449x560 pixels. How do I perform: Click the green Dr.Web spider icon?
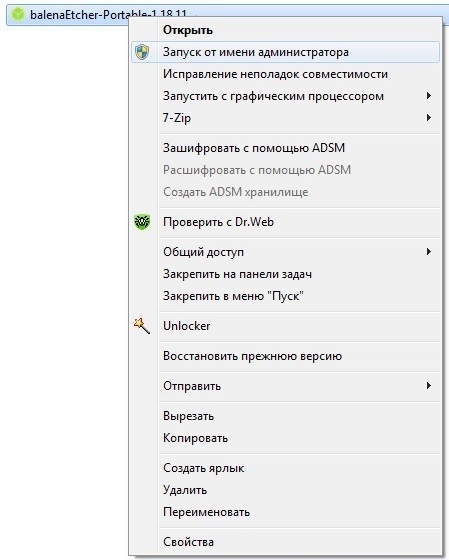click(142, 222)
